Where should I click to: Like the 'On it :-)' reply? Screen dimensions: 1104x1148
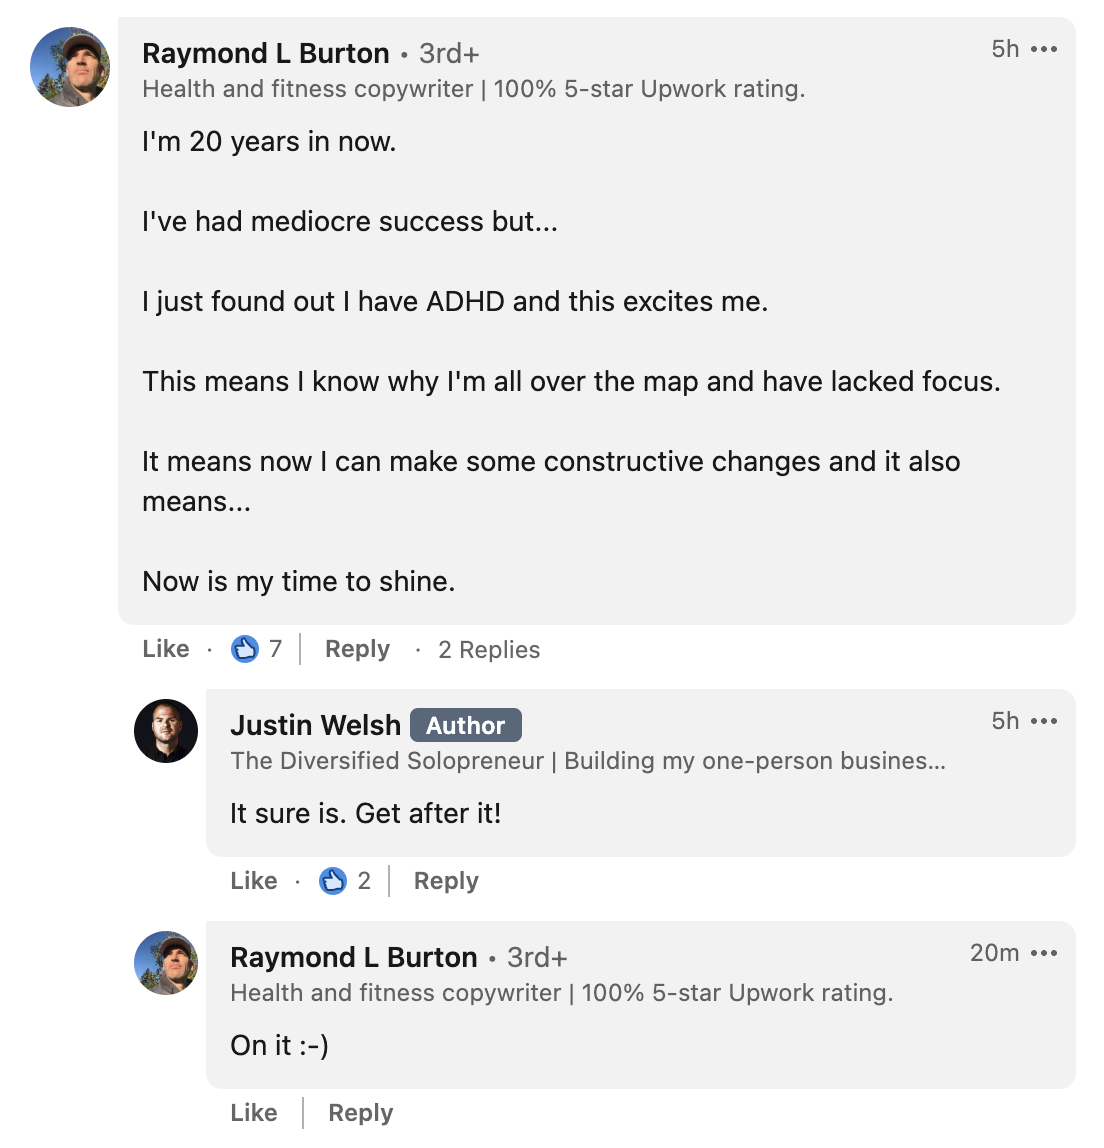coord(253,1112)
